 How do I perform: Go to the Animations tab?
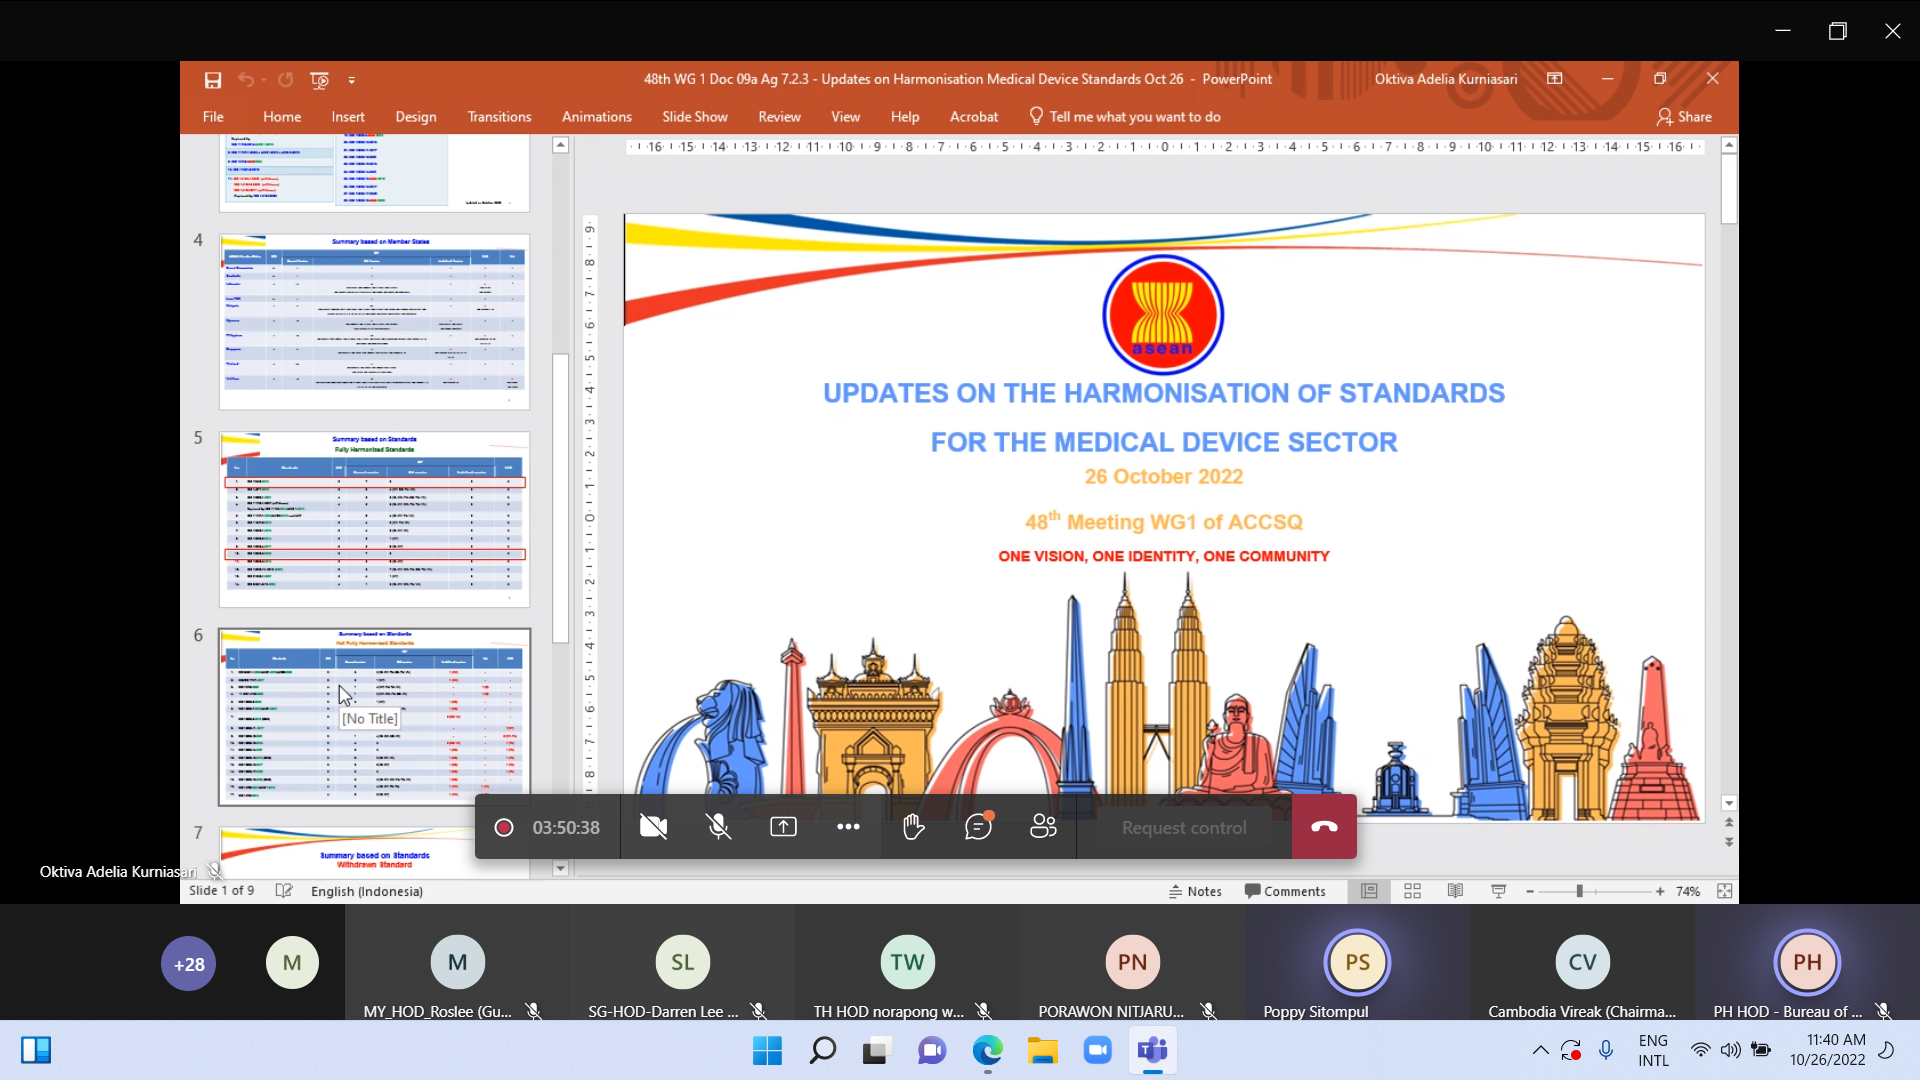[597, 117]
